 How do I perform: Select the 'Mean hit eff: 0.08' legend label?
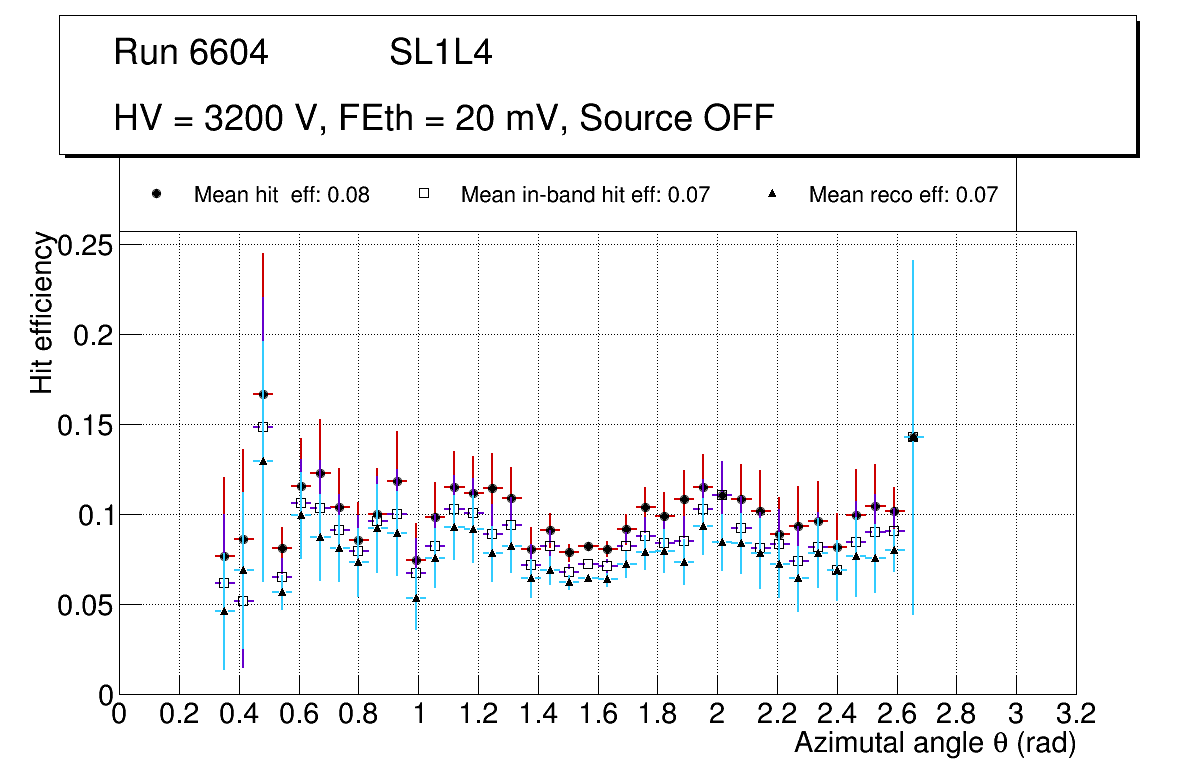(281, 195)
